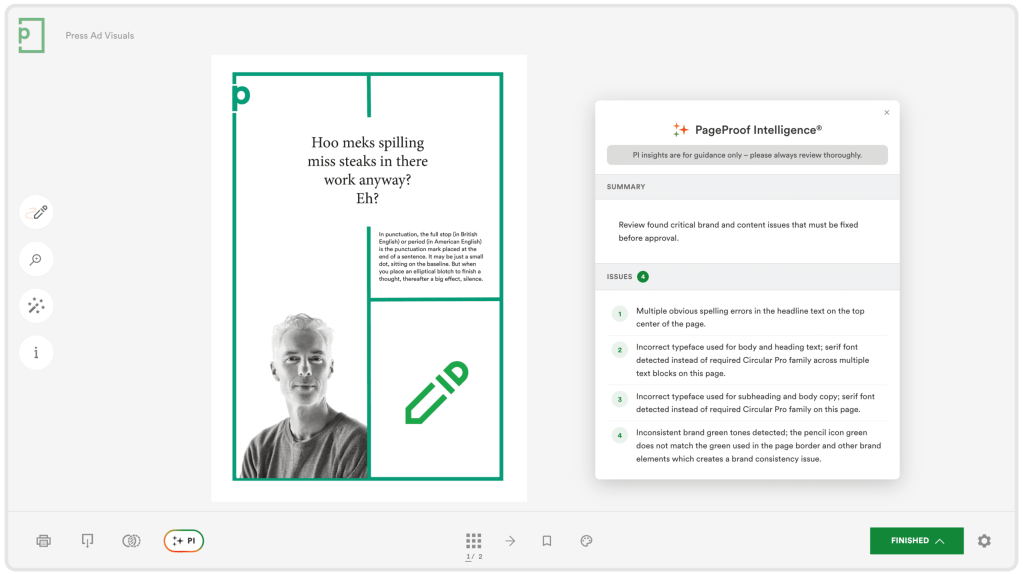Click the PageProof Intelligence sparkle logo
The width and height of the screenshot is (1023, 574).
[x=680, y=130]
